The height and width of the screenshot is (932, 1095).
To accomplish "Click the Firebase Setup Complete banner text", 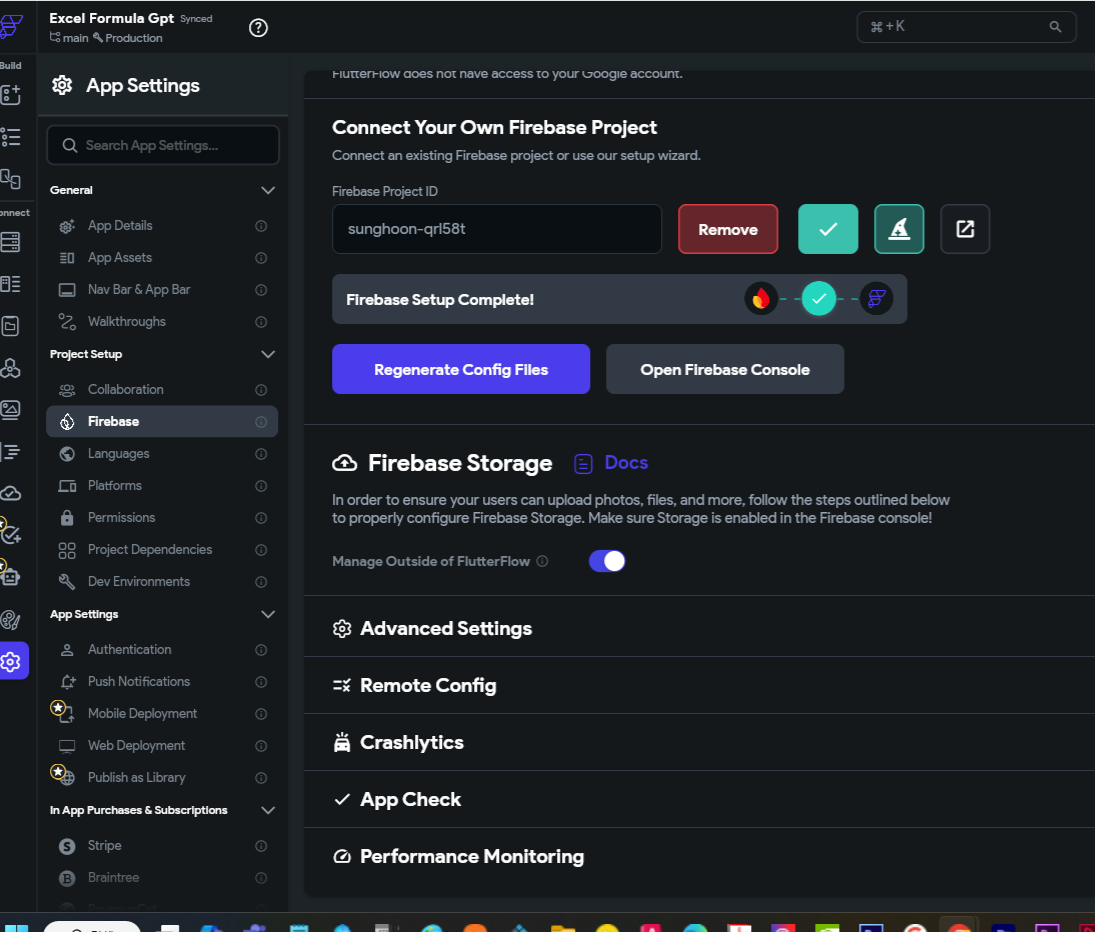I will pyautogui.click(x=440, y=299).
